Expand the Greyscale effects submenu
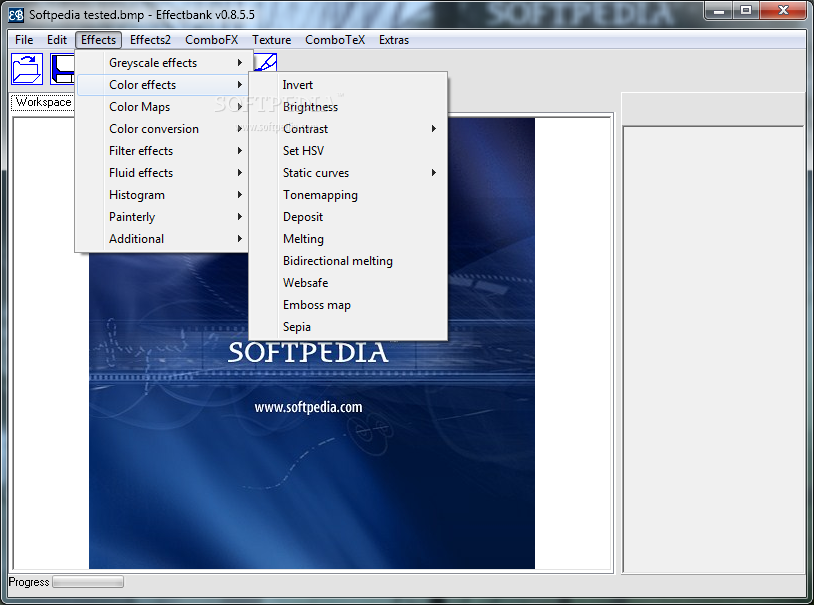Image resolution: width=814 pixels, height=605 pixels. (x=164, y=63)
